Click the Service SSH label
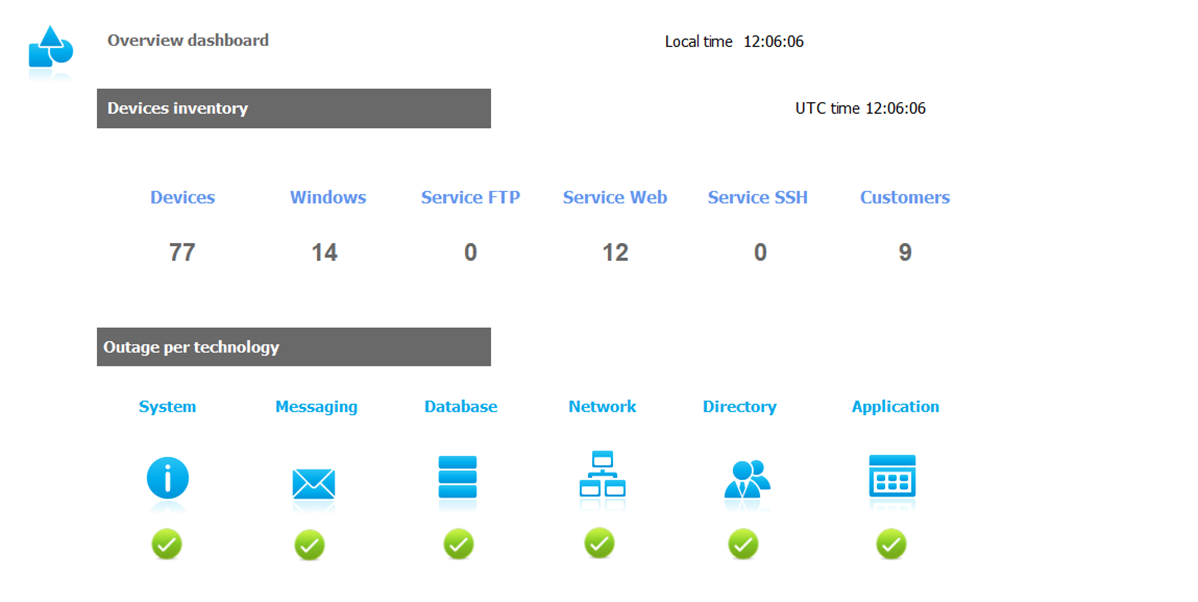 click(758, 198)
